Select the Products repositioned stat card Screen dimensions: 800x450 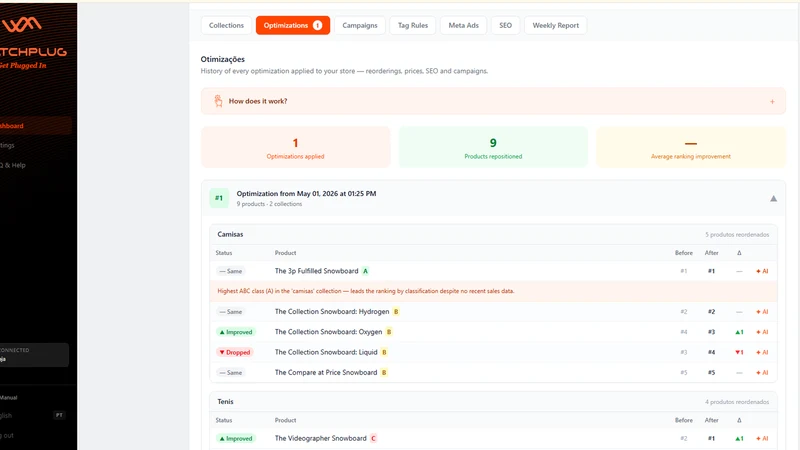[493, 147]
